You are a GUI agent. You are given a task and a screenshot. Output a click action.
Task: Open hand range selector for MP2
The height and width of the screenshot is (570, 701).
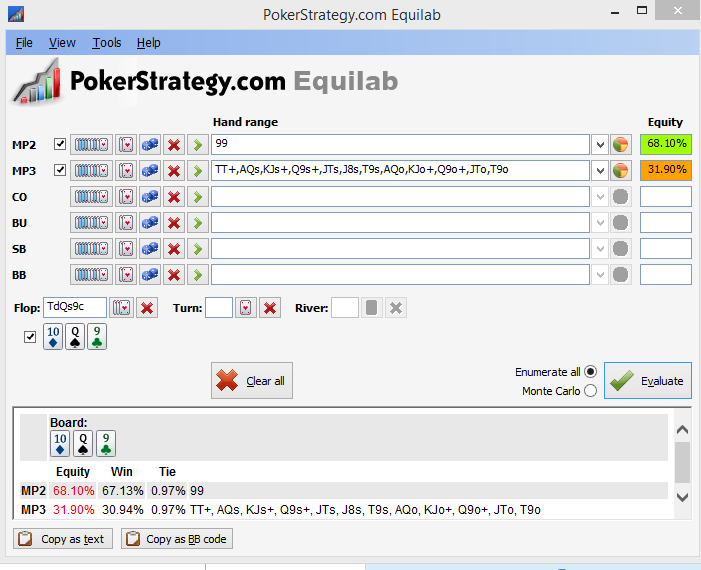pyautogui.click(x=91, y=144)
